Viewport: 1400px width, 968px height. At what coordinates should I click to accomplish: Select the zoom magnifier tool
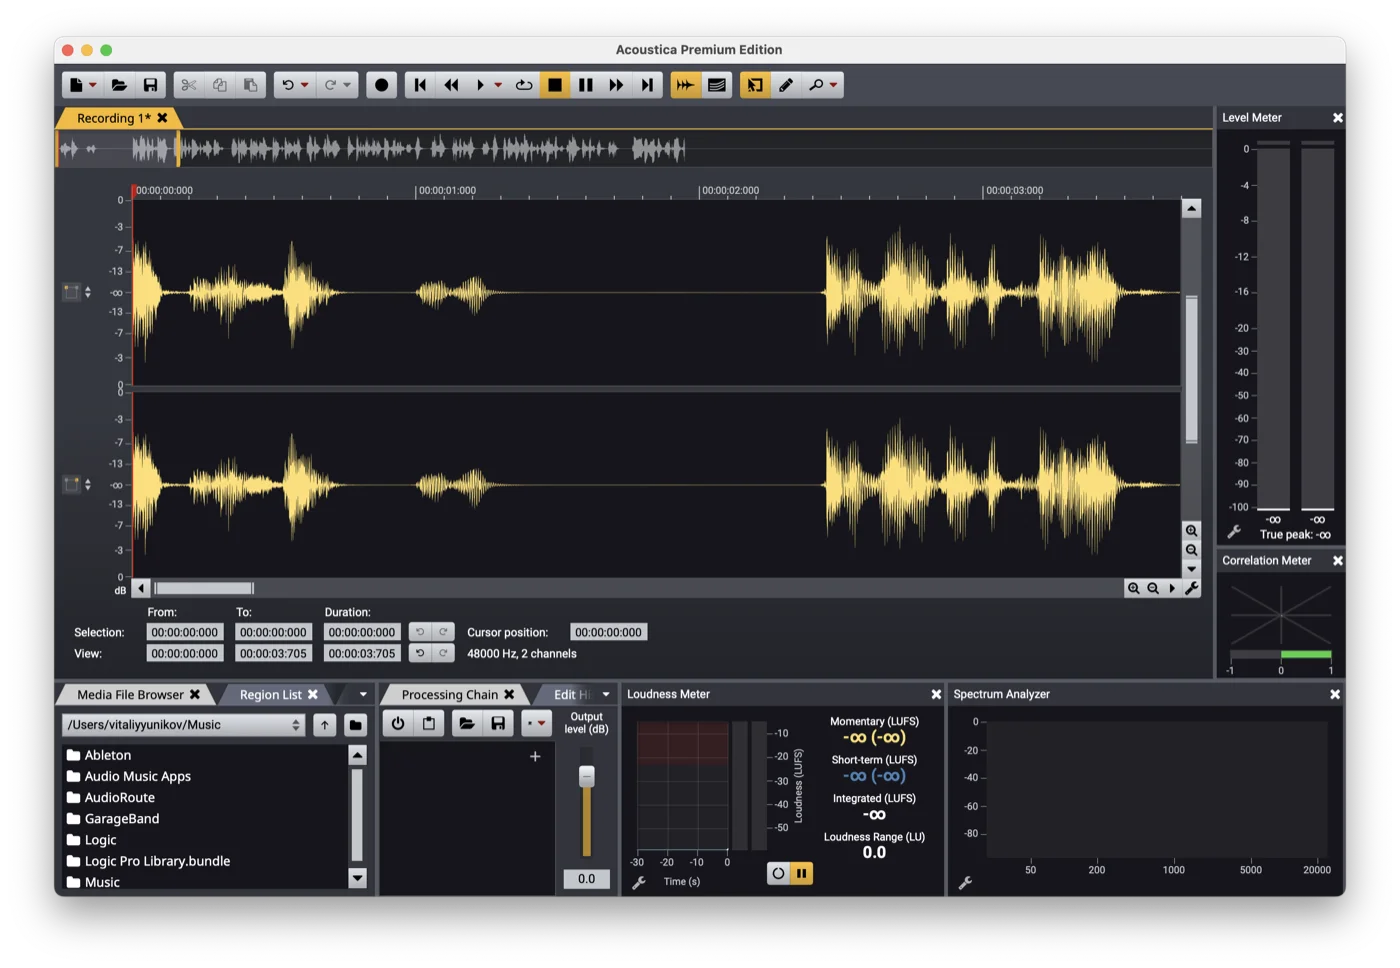click(816, 85)
